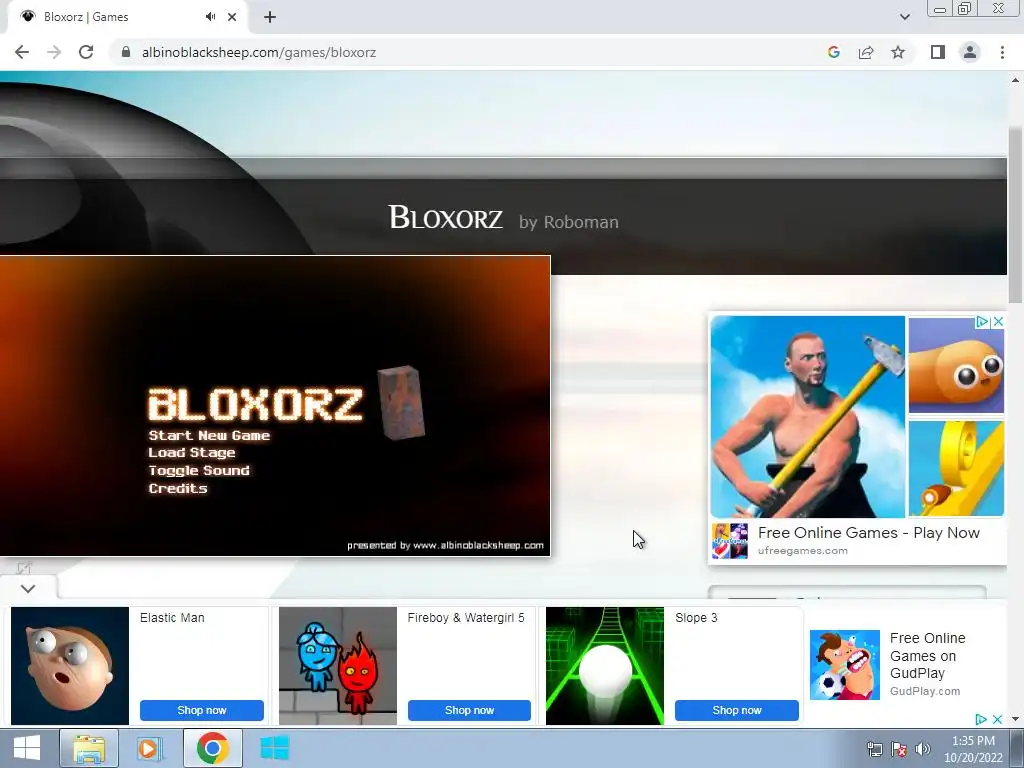Share this page icon
The image size is (1024, 768).
point(866,52)
